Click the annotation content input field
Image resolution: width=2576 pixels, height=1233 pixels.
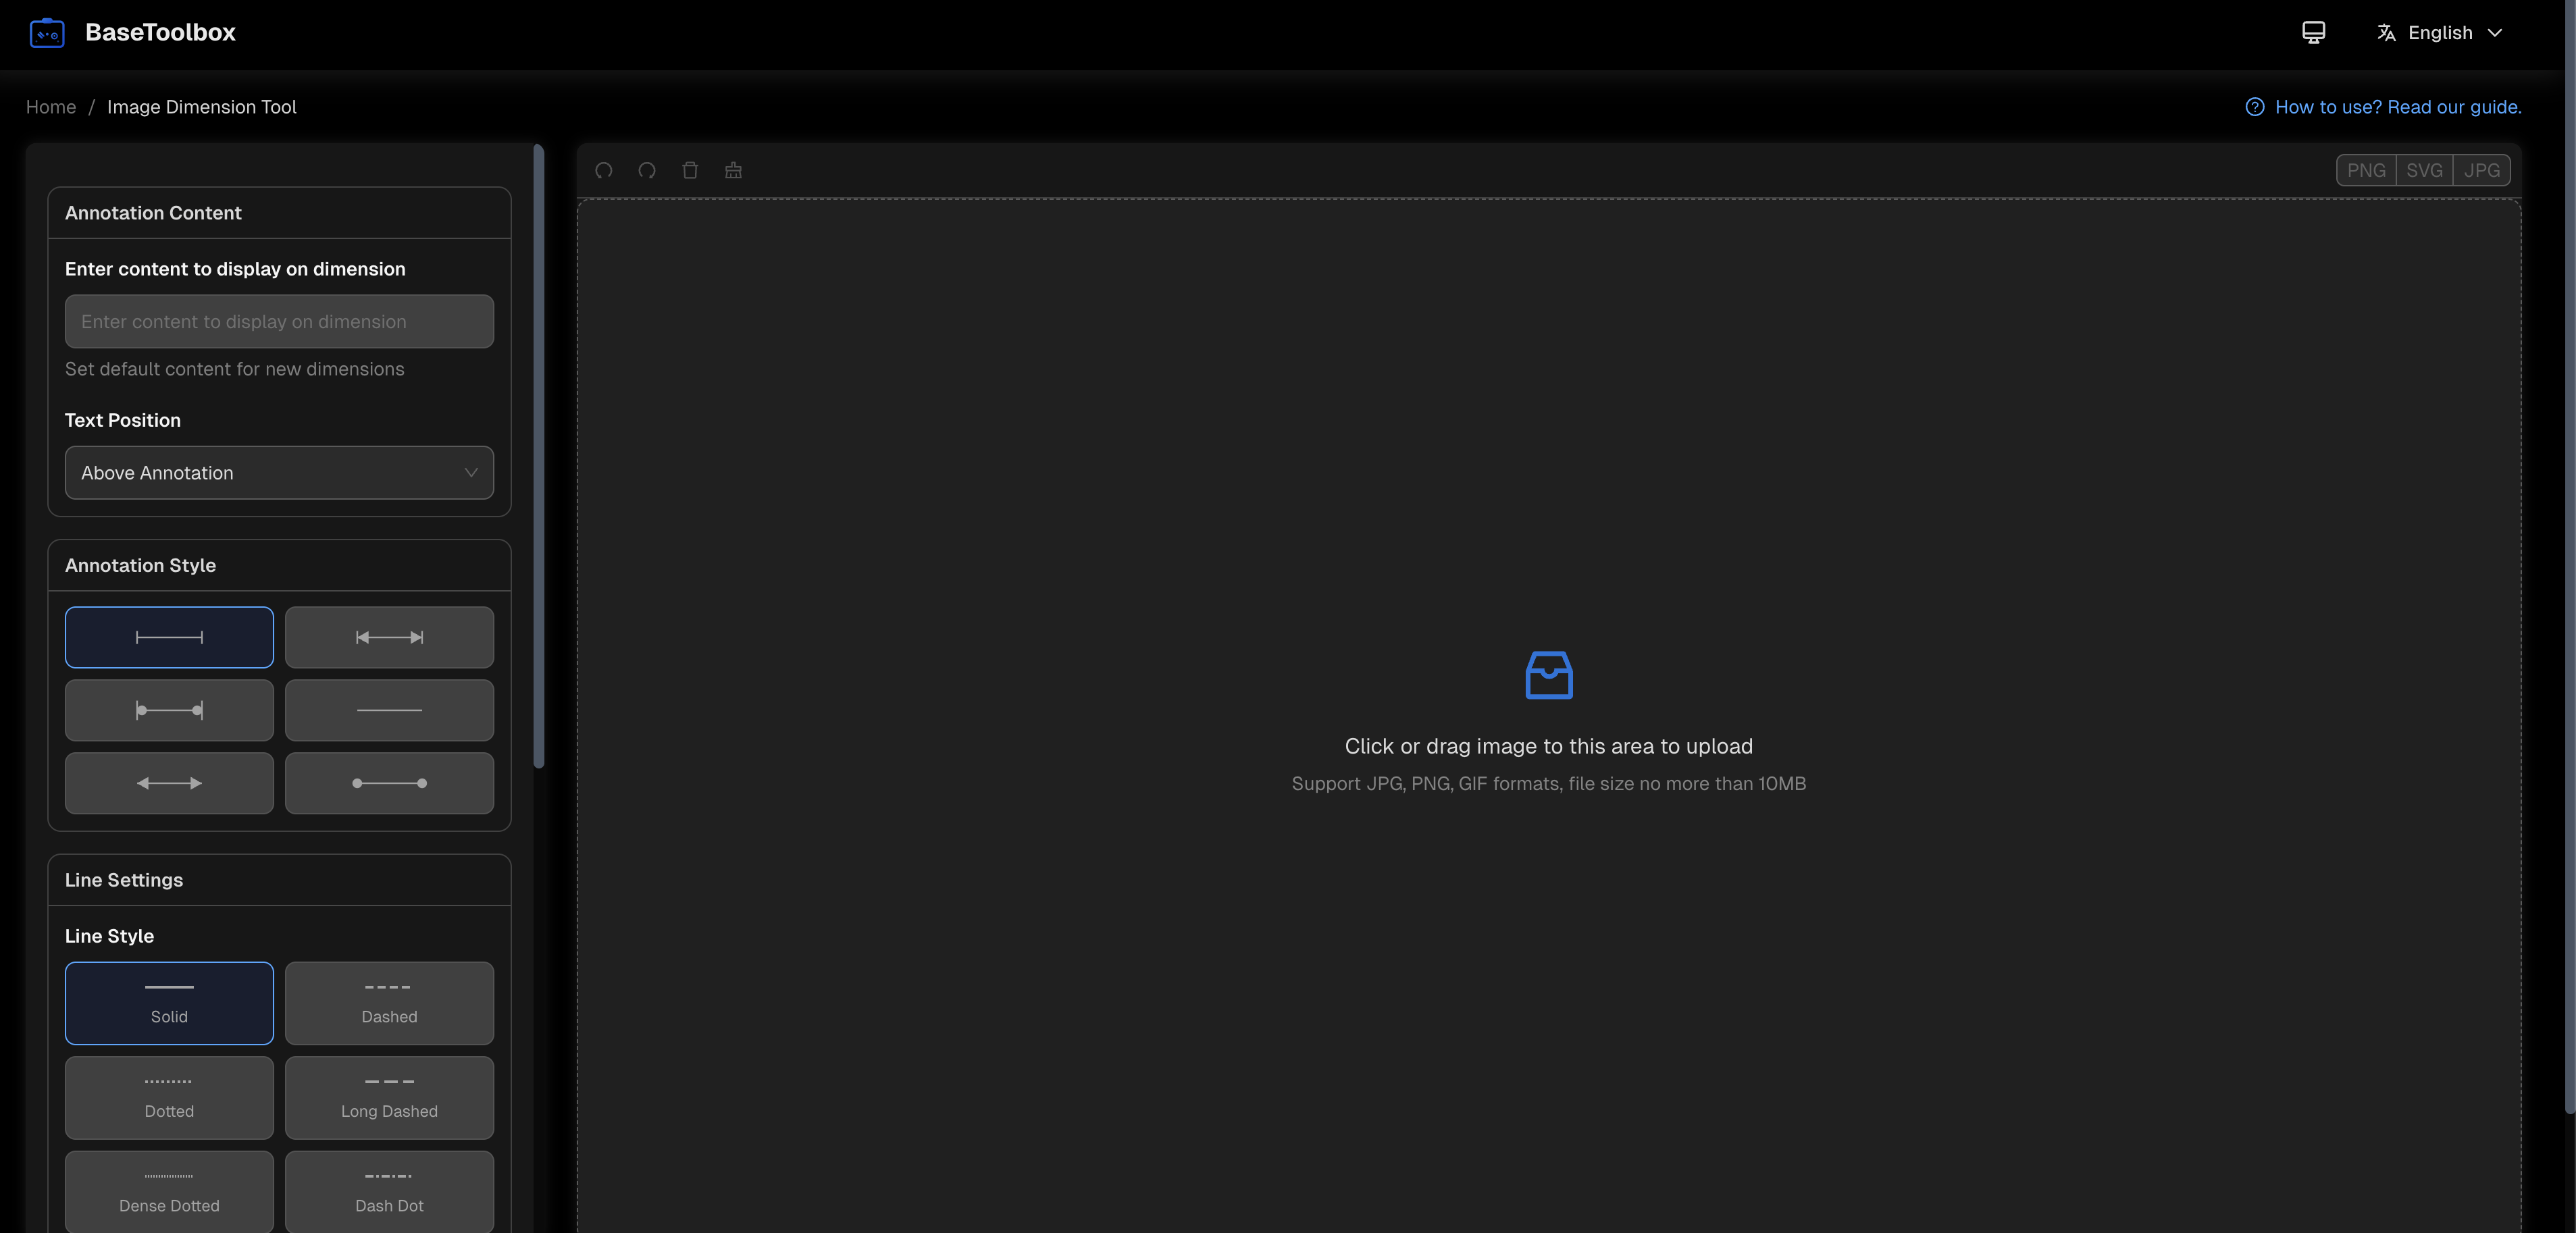[x=278, y=321]
